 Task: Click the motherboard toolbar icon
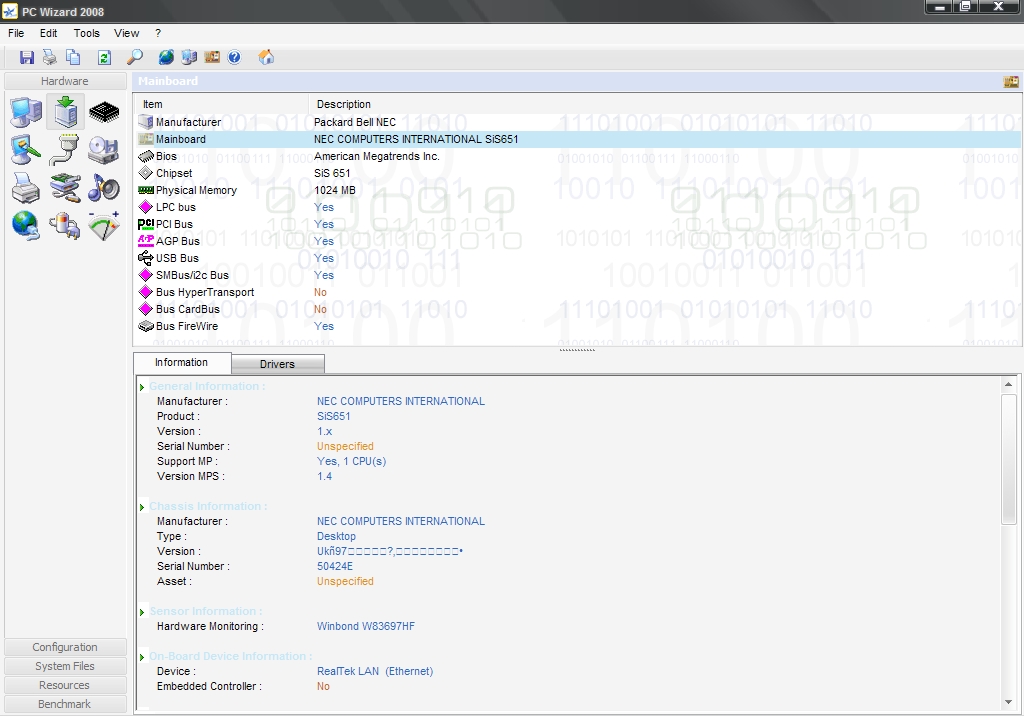pyautogui.click(x=212, y=57)
